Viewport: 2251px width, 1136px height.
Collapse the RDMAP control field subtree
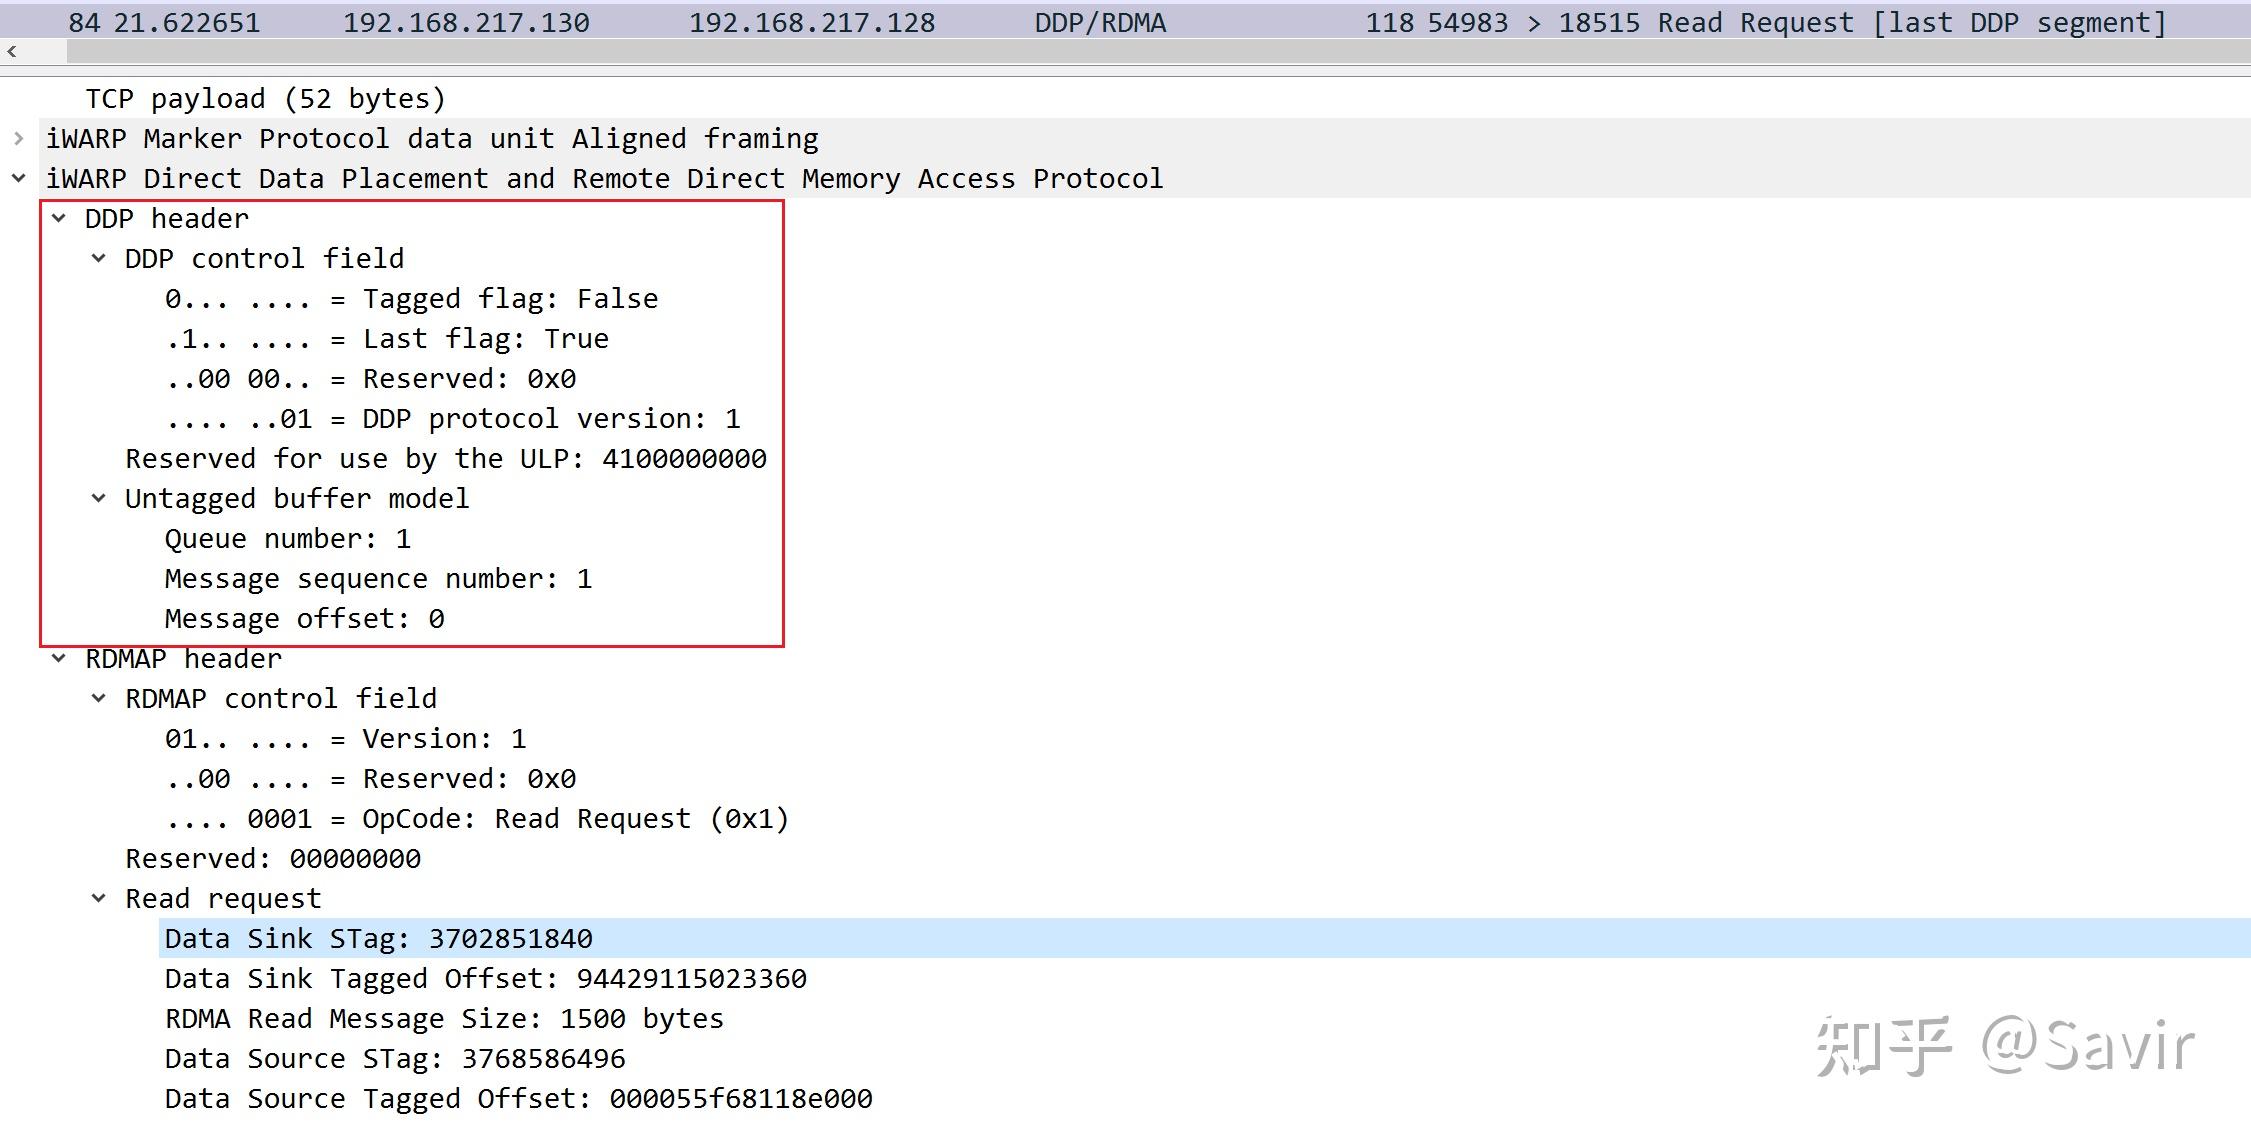click(x=98, y=698)
